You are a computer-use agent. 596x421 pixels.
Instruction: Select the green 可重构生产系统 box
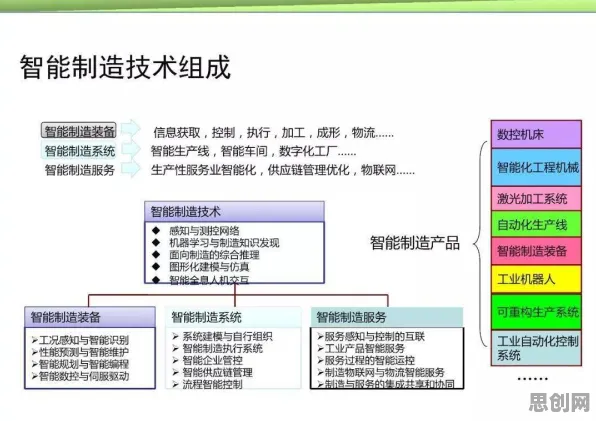[536, 312]
